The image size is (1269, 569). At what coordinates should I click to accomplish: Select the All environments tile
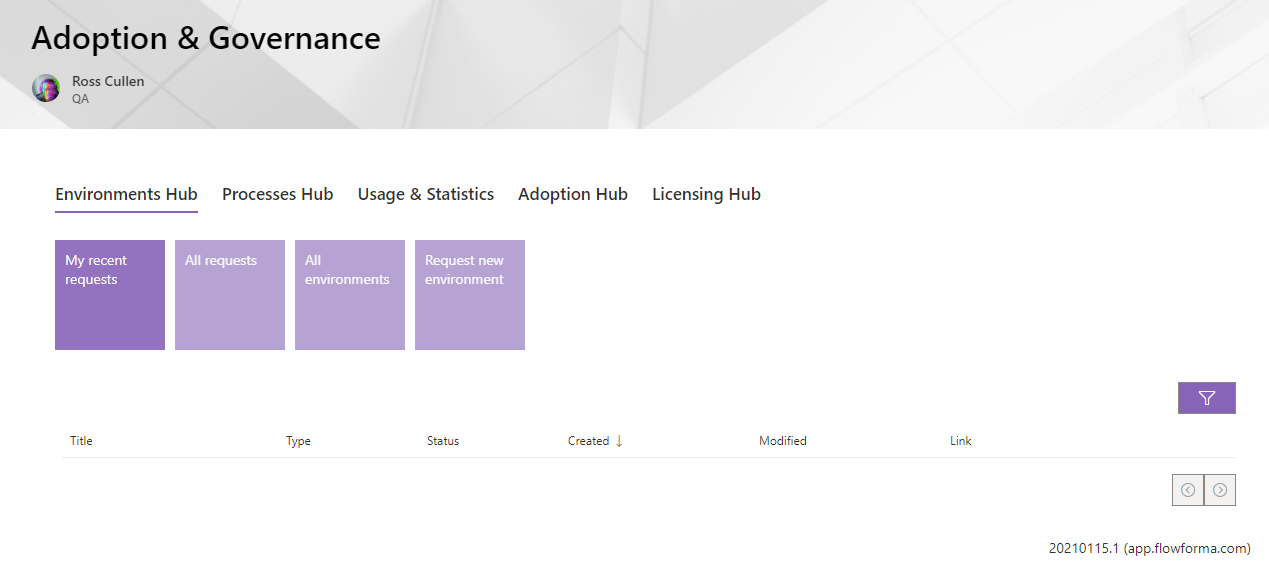coord(350,295)
